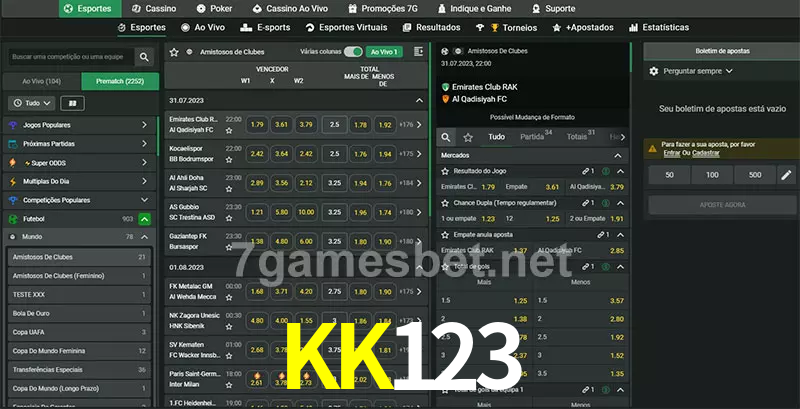Favorite the Empate anula aposta market
The height and width of the screenshot is (409, 800).
(445, 235)
